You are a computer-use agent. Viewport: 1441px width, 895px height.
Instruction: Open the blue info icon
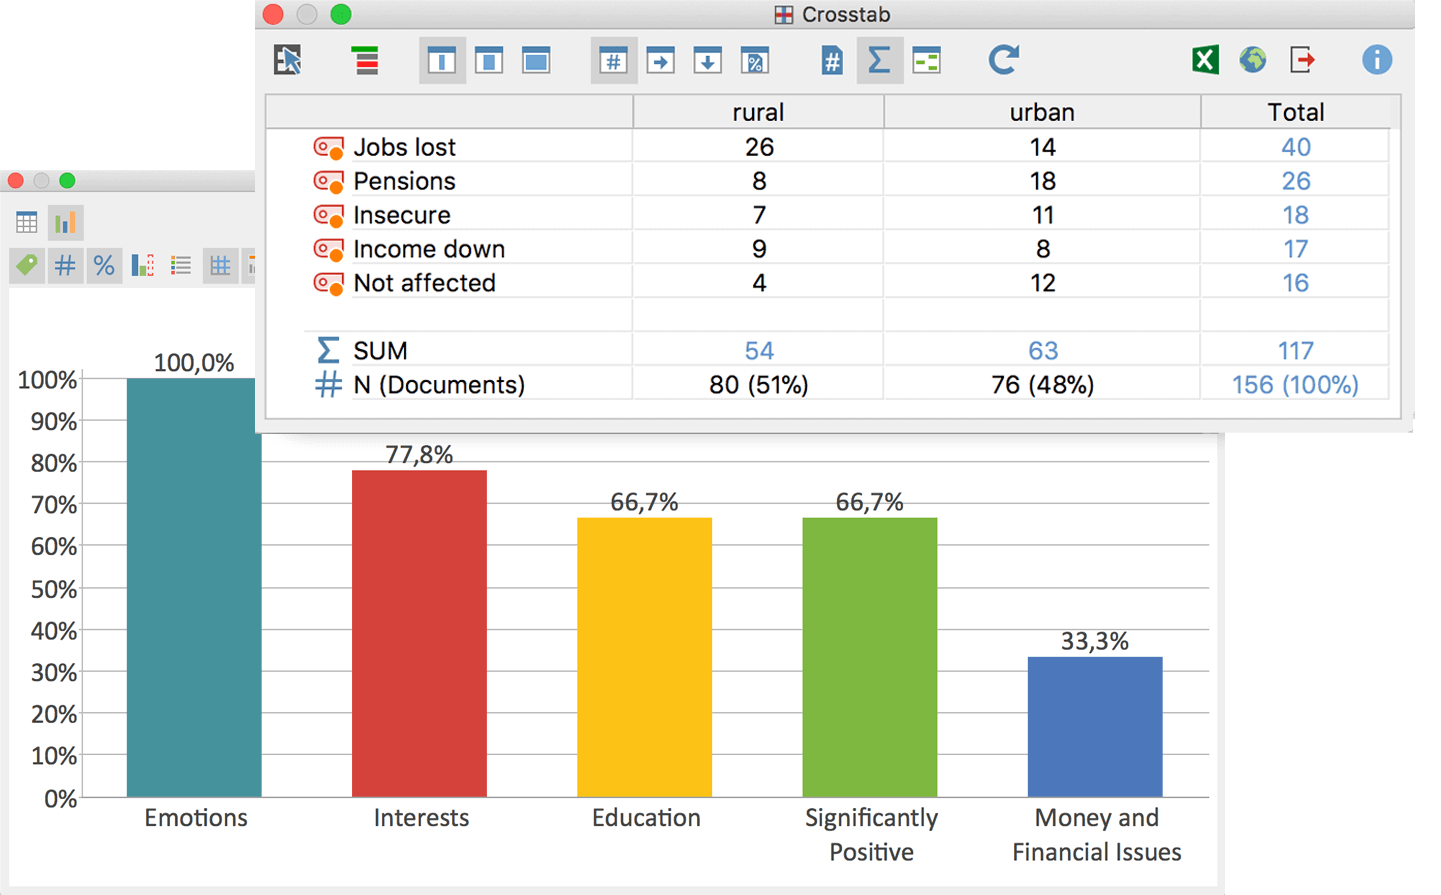(x=1376, y=60)
